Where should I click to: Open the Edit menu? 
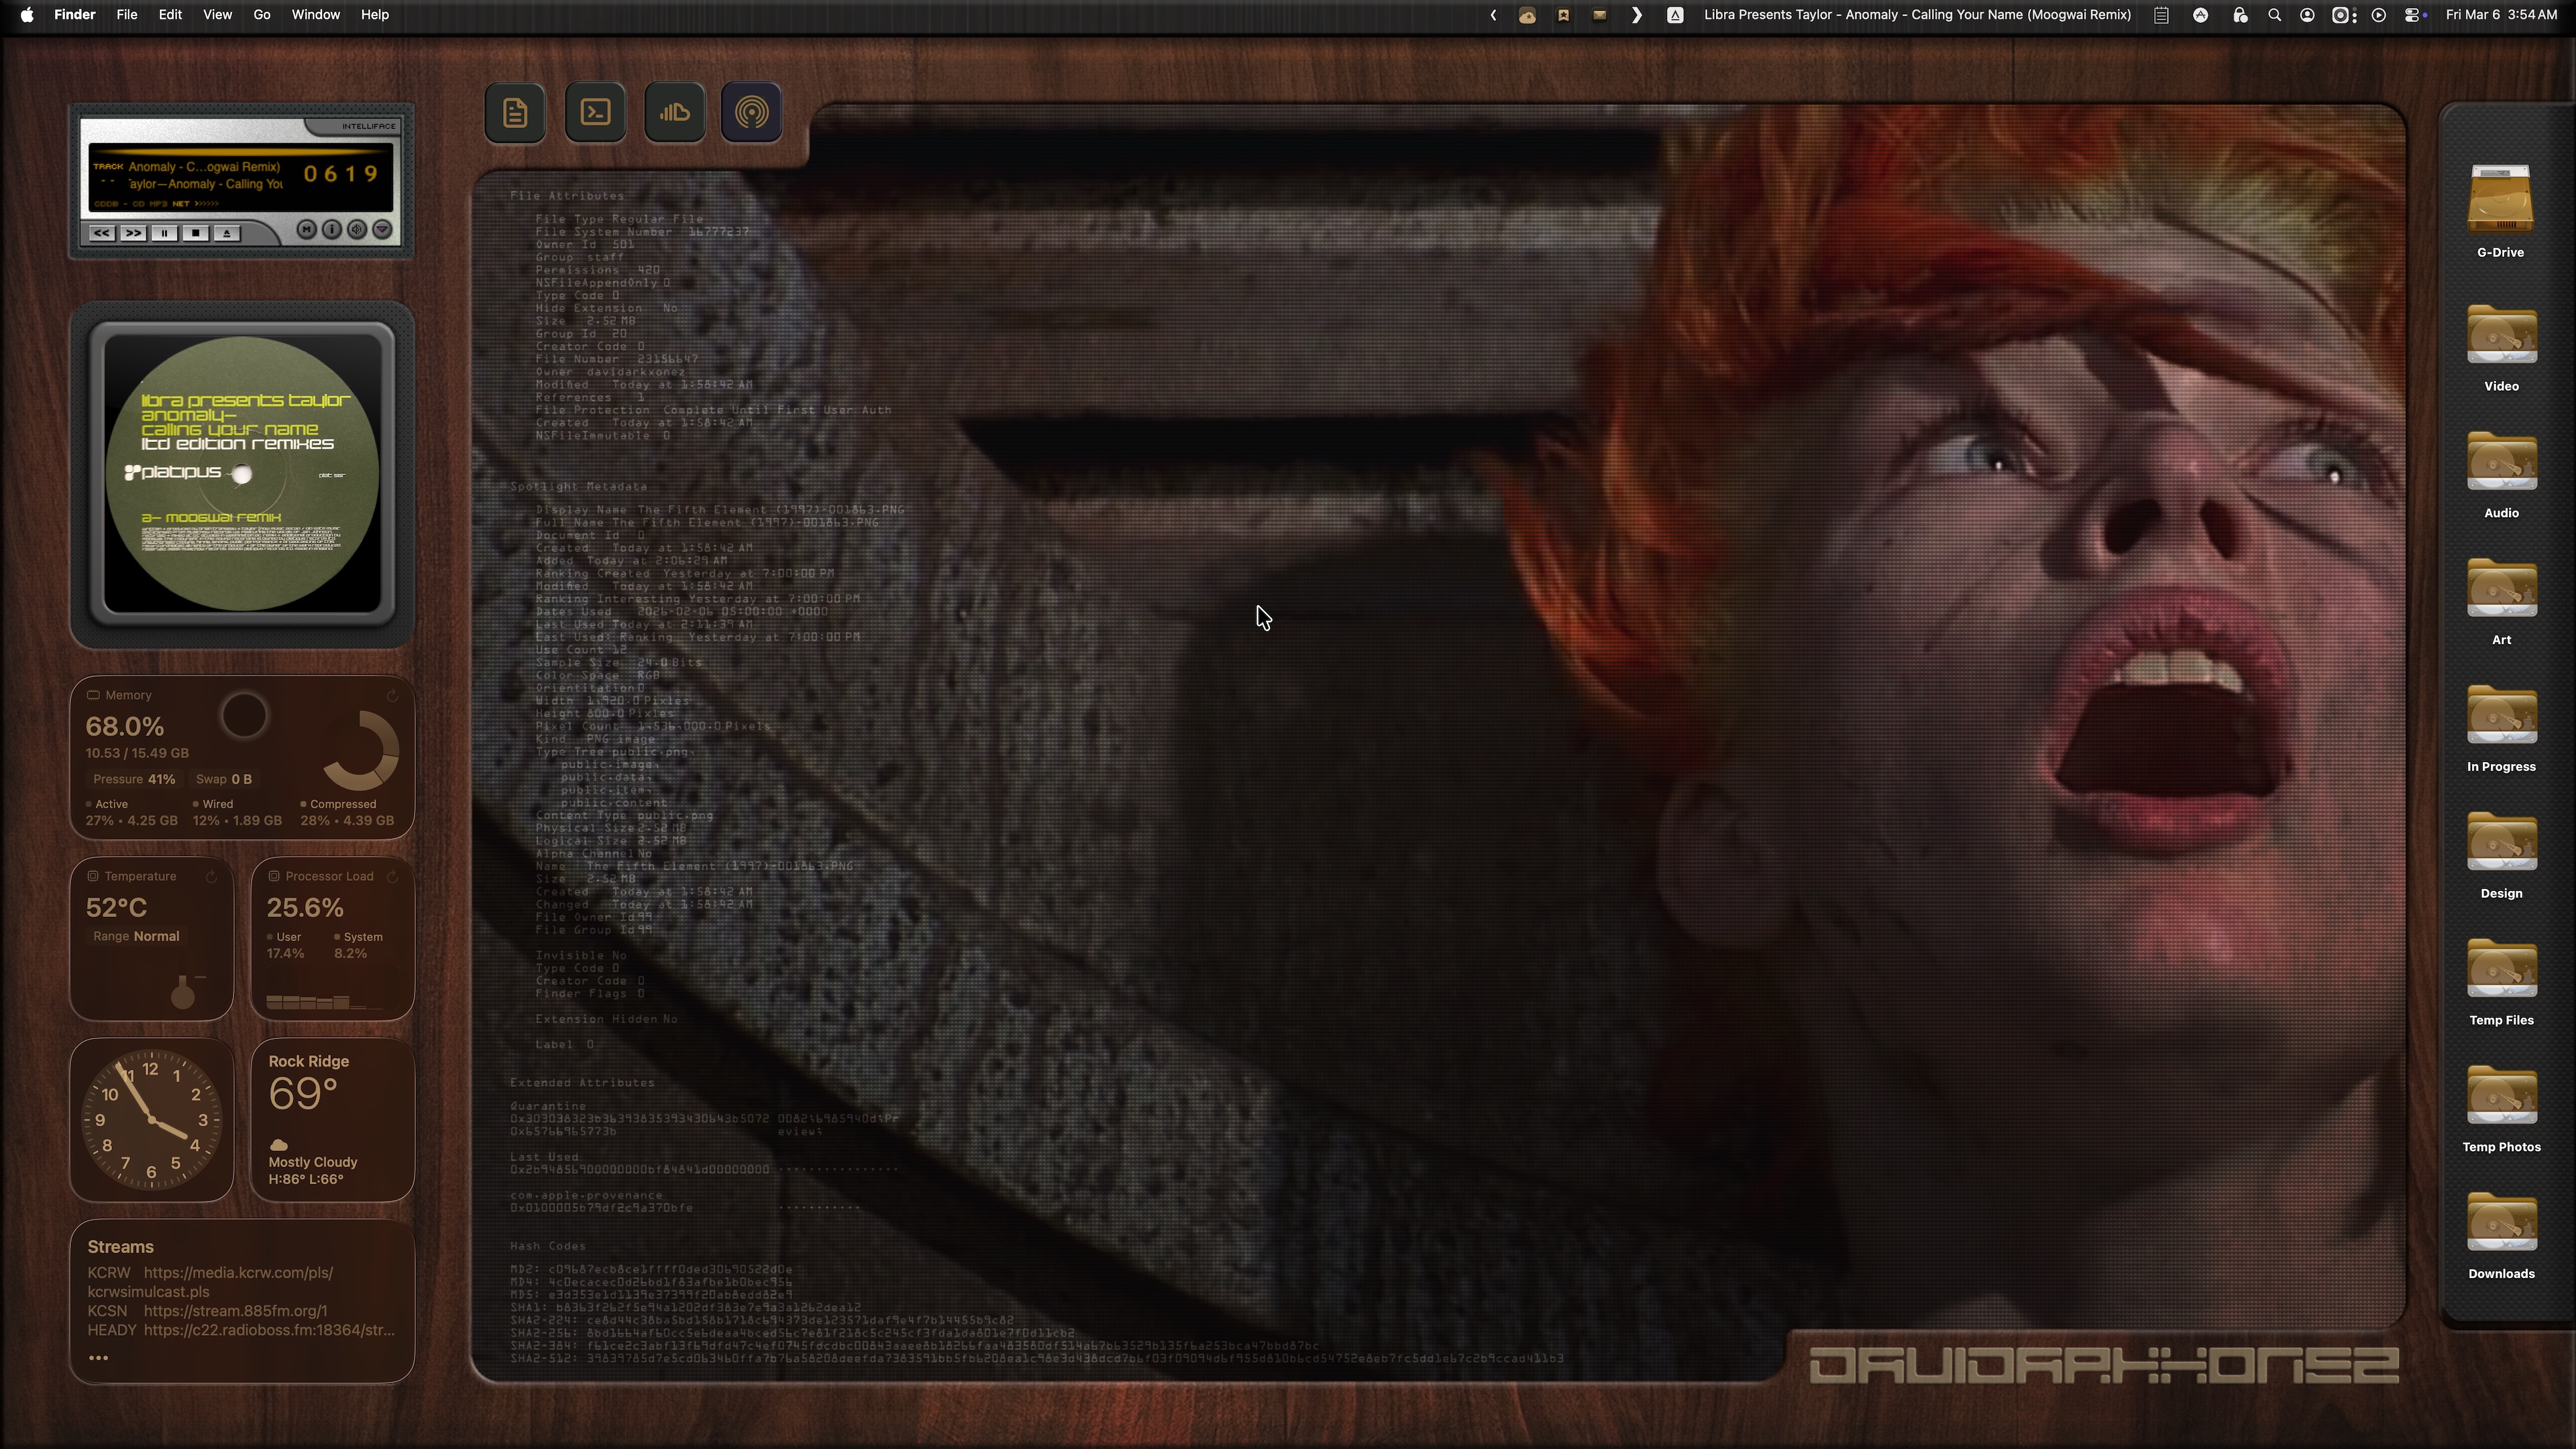tap(170, 15)
